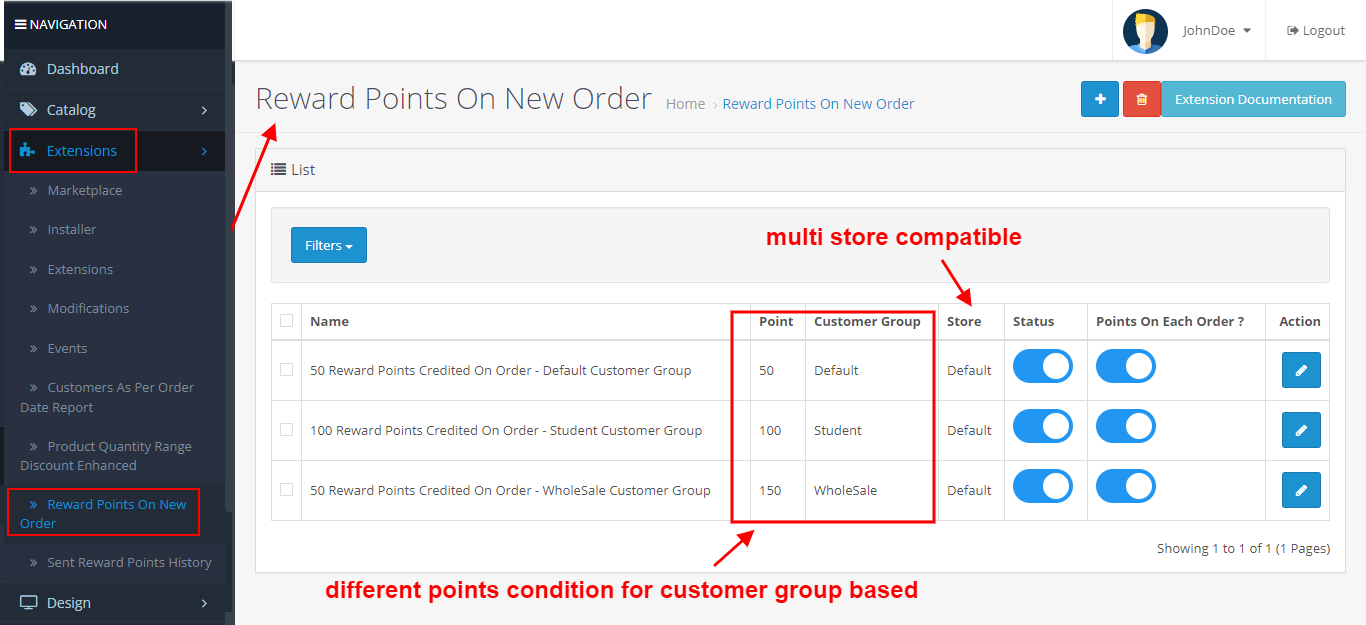
Task: Click the hamburger Navigation icon
Action: coord(20,24)
